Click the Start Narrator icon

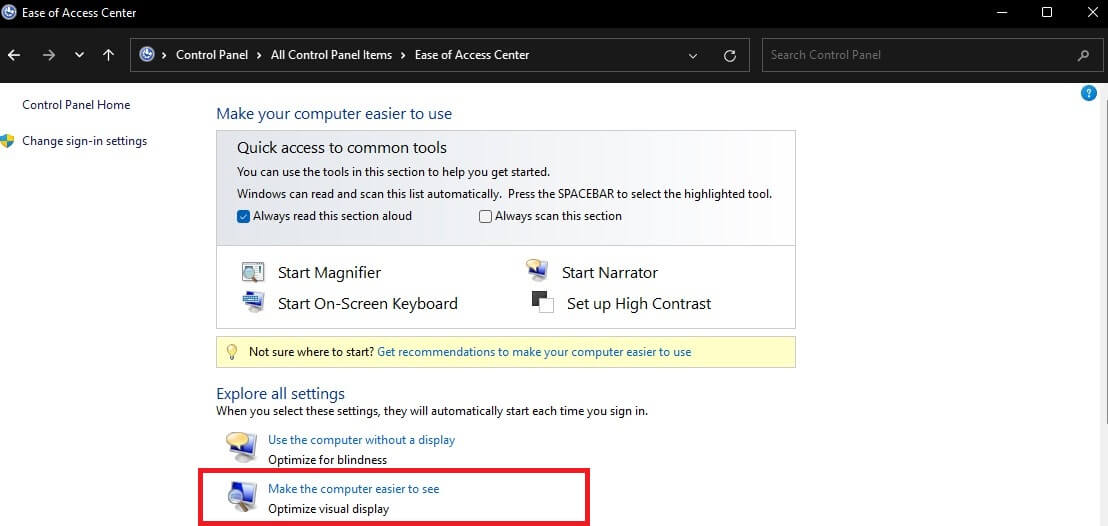537,270
